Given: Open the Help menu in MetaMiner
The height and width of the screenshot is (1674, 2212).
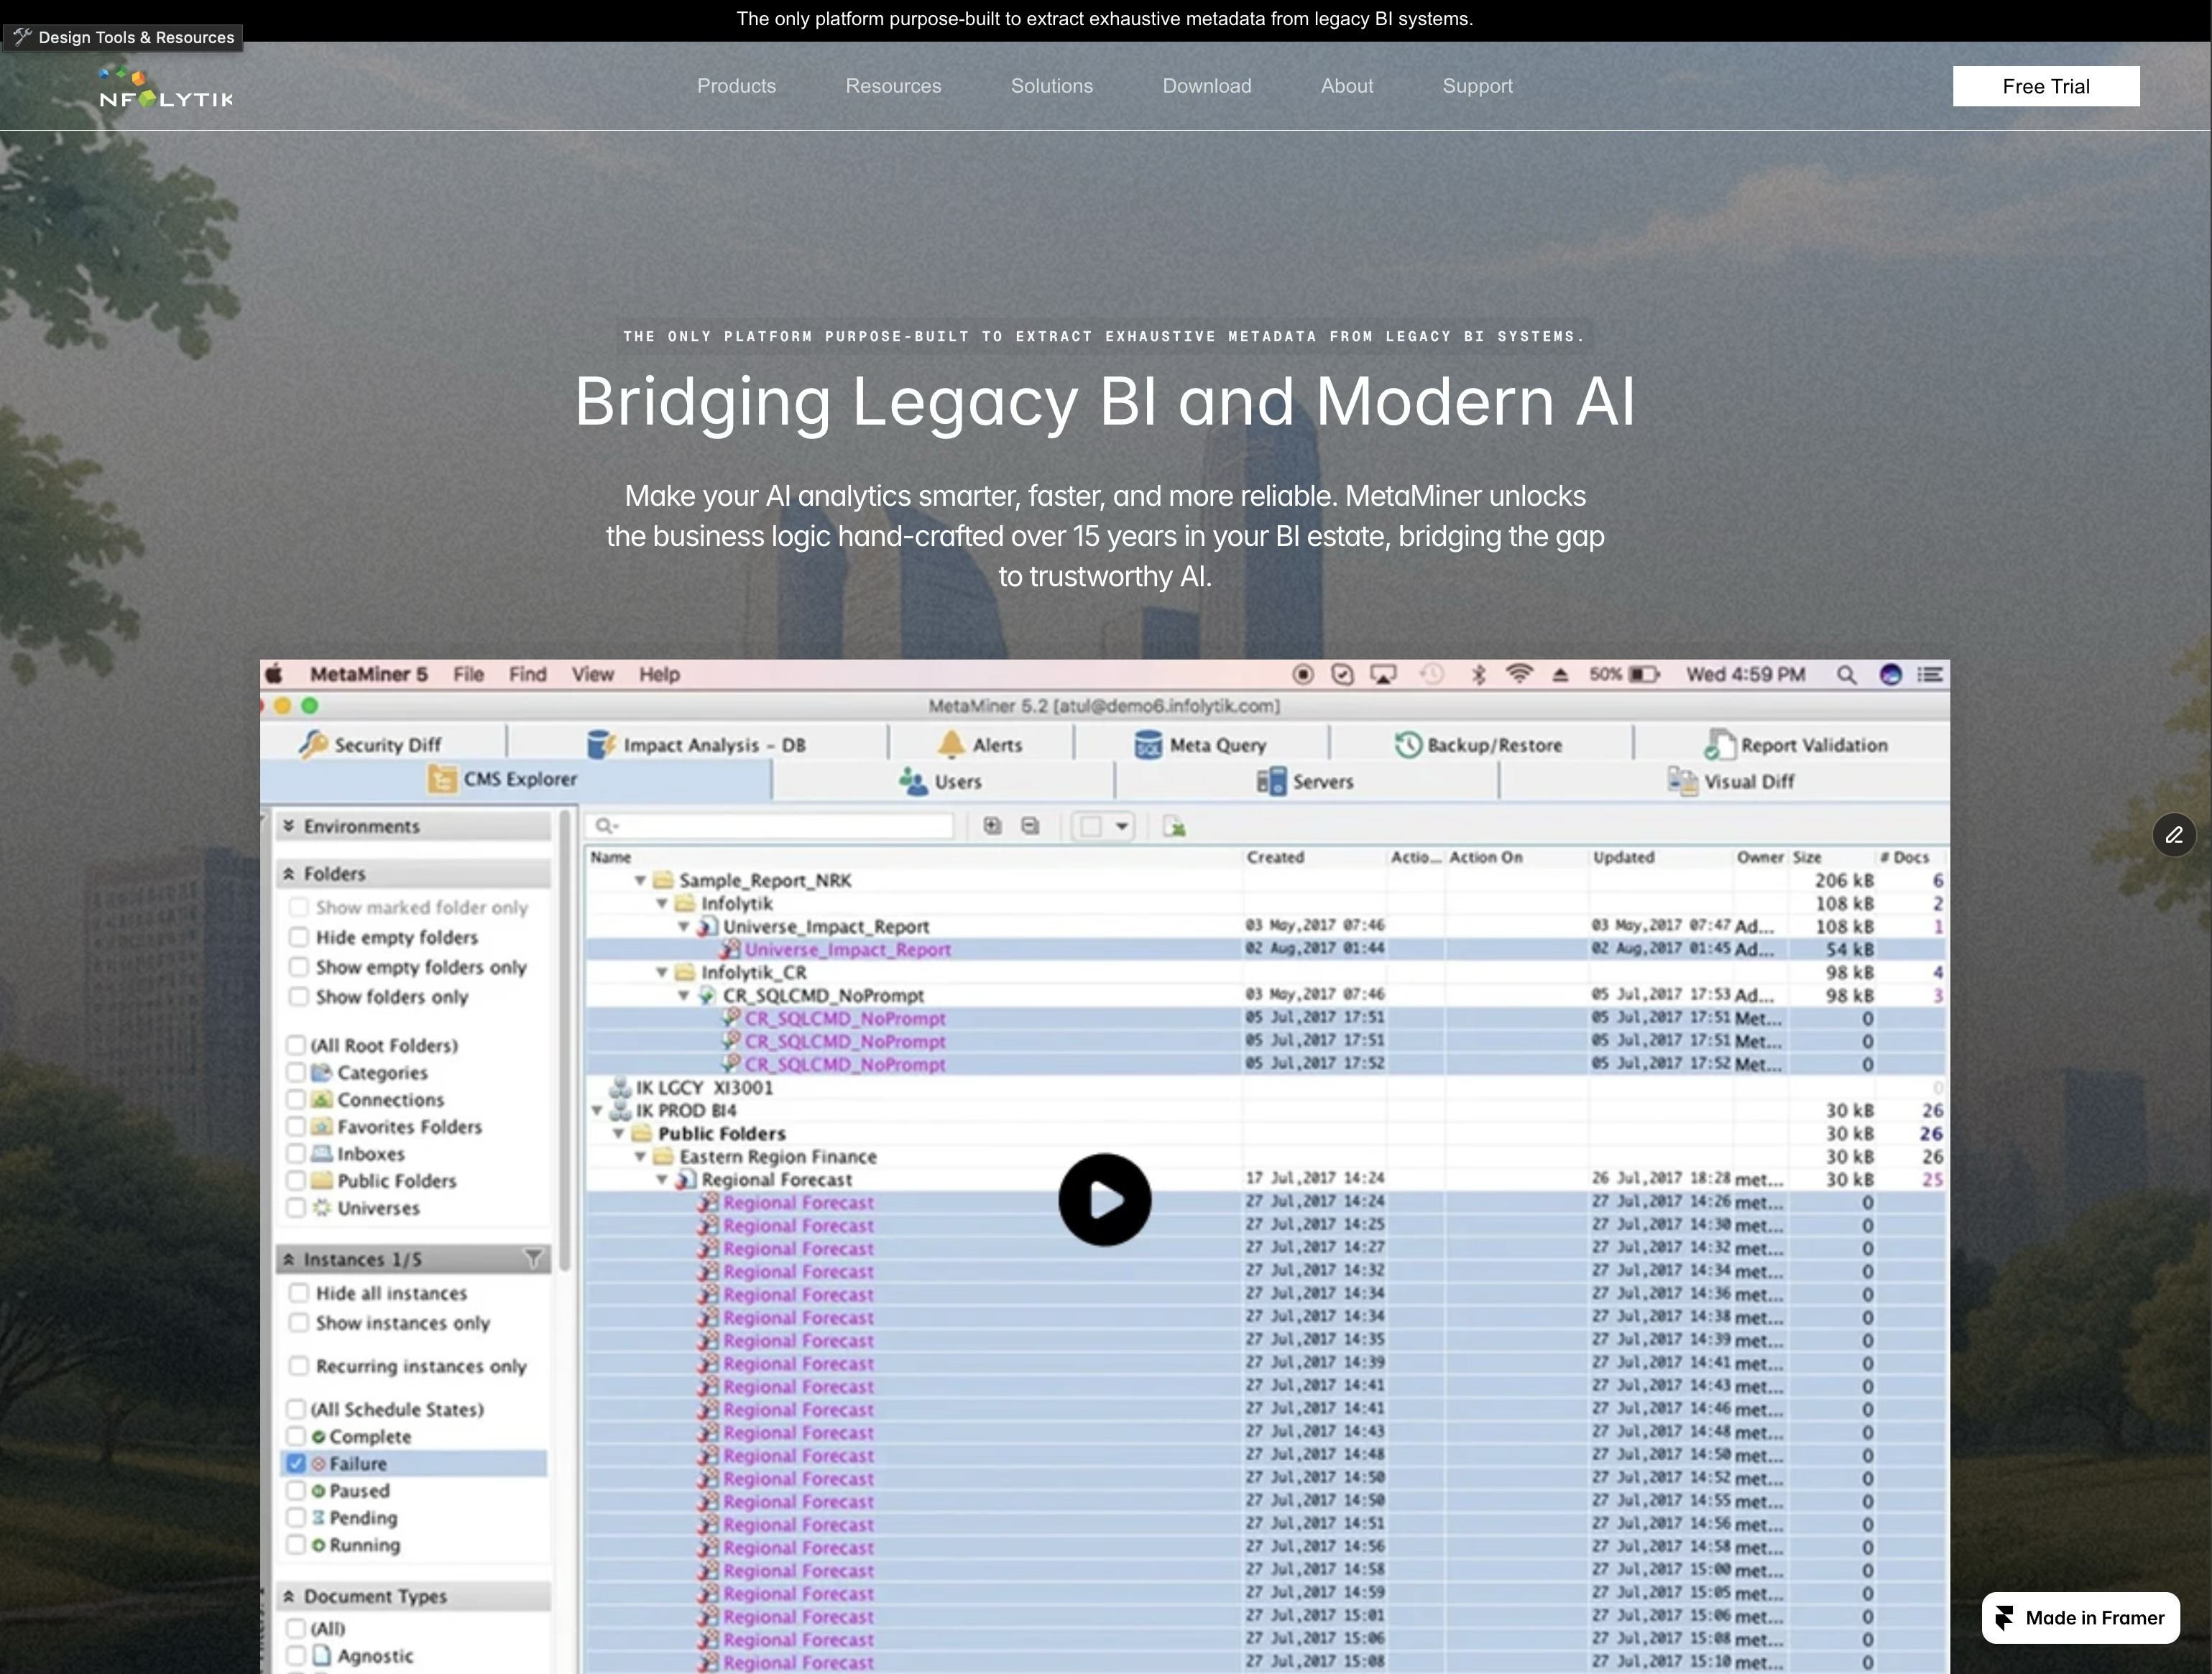Looking at the screenshot, I should (659, 674).
